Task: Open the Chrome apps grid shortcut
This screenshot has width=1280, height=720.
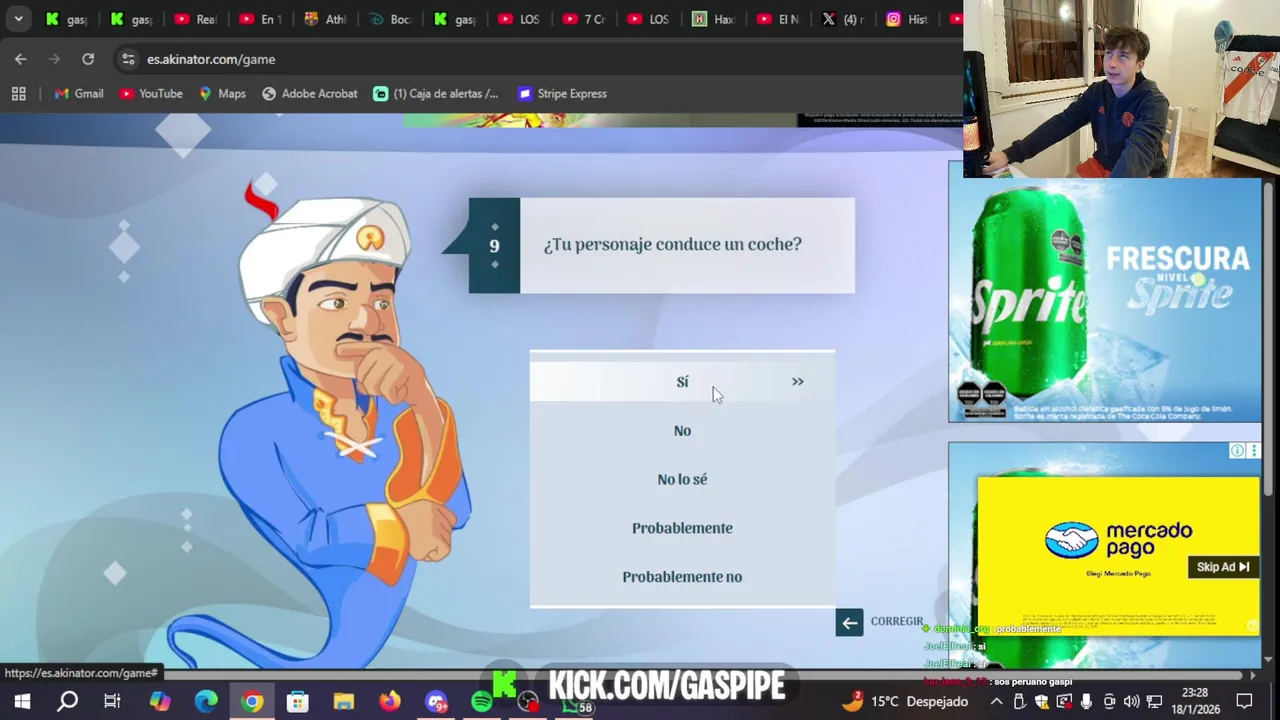Action: click(x=18, y=94)
